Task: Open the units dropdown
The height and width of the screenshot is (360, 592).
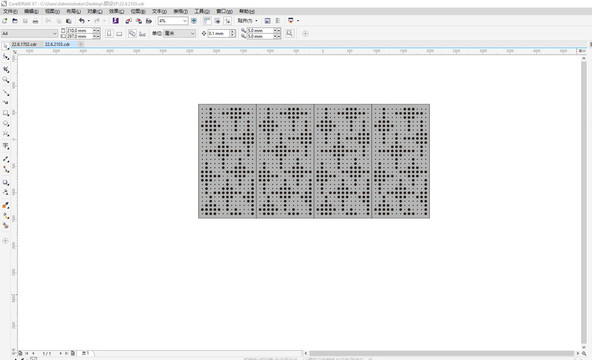Action: (193, 34)
